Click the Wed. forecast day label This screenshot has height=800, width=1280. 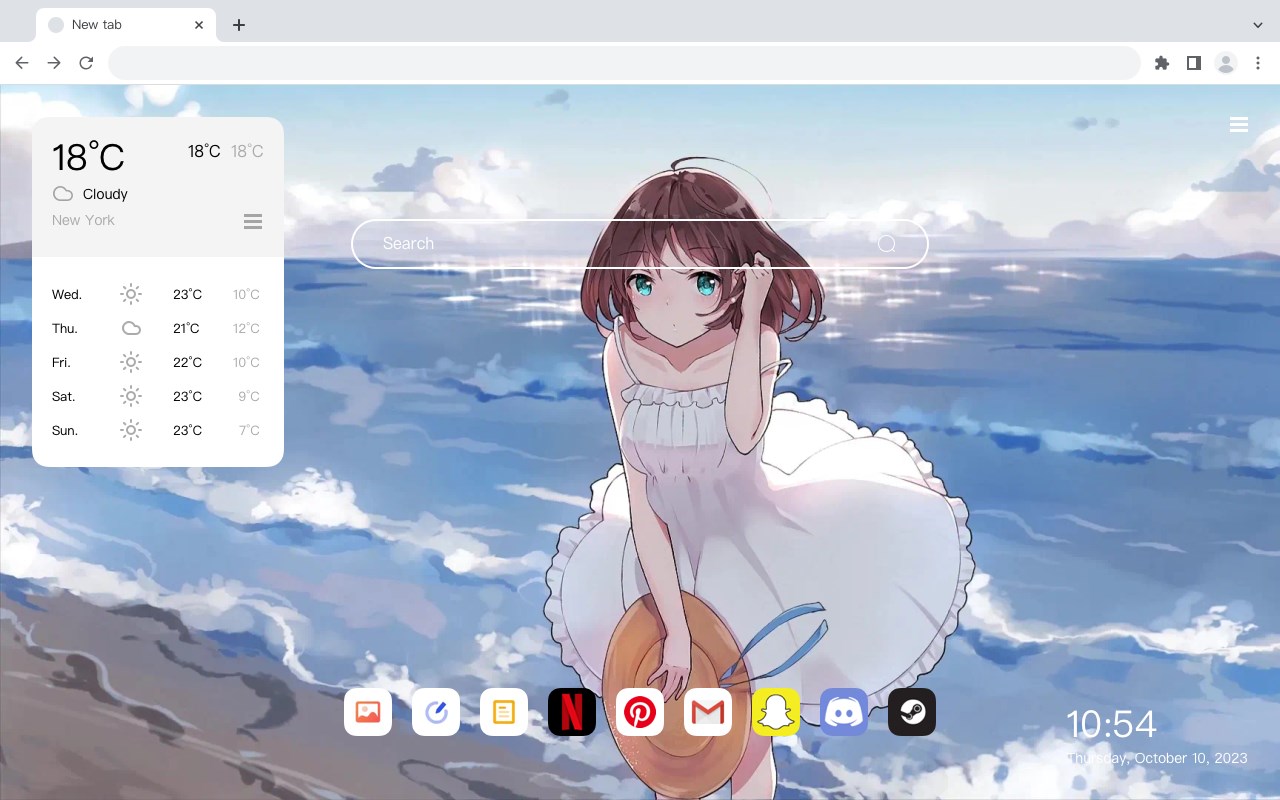coord(67,294)
